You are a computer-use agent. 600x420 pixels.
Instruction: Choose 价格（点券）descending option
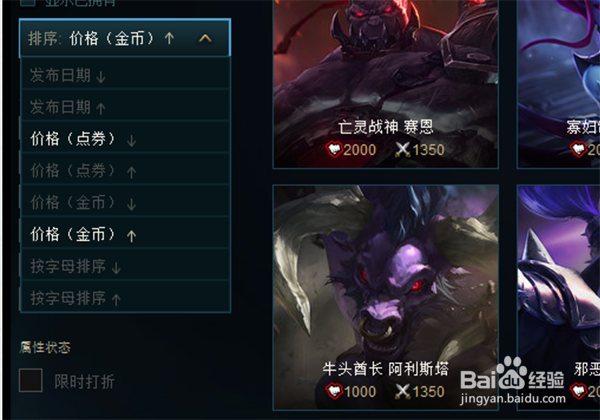pos(126,138)
